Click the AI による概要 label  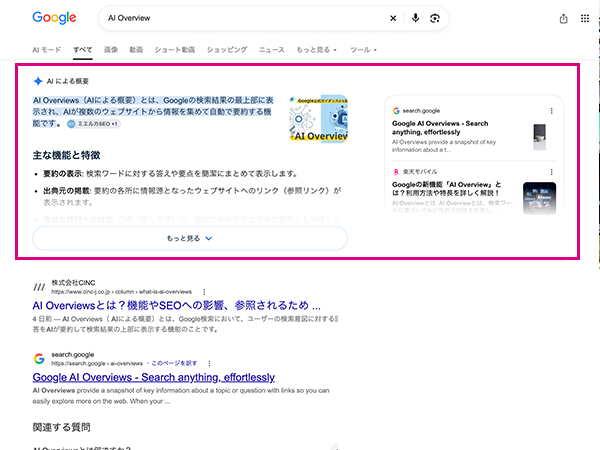click(68, 81)
